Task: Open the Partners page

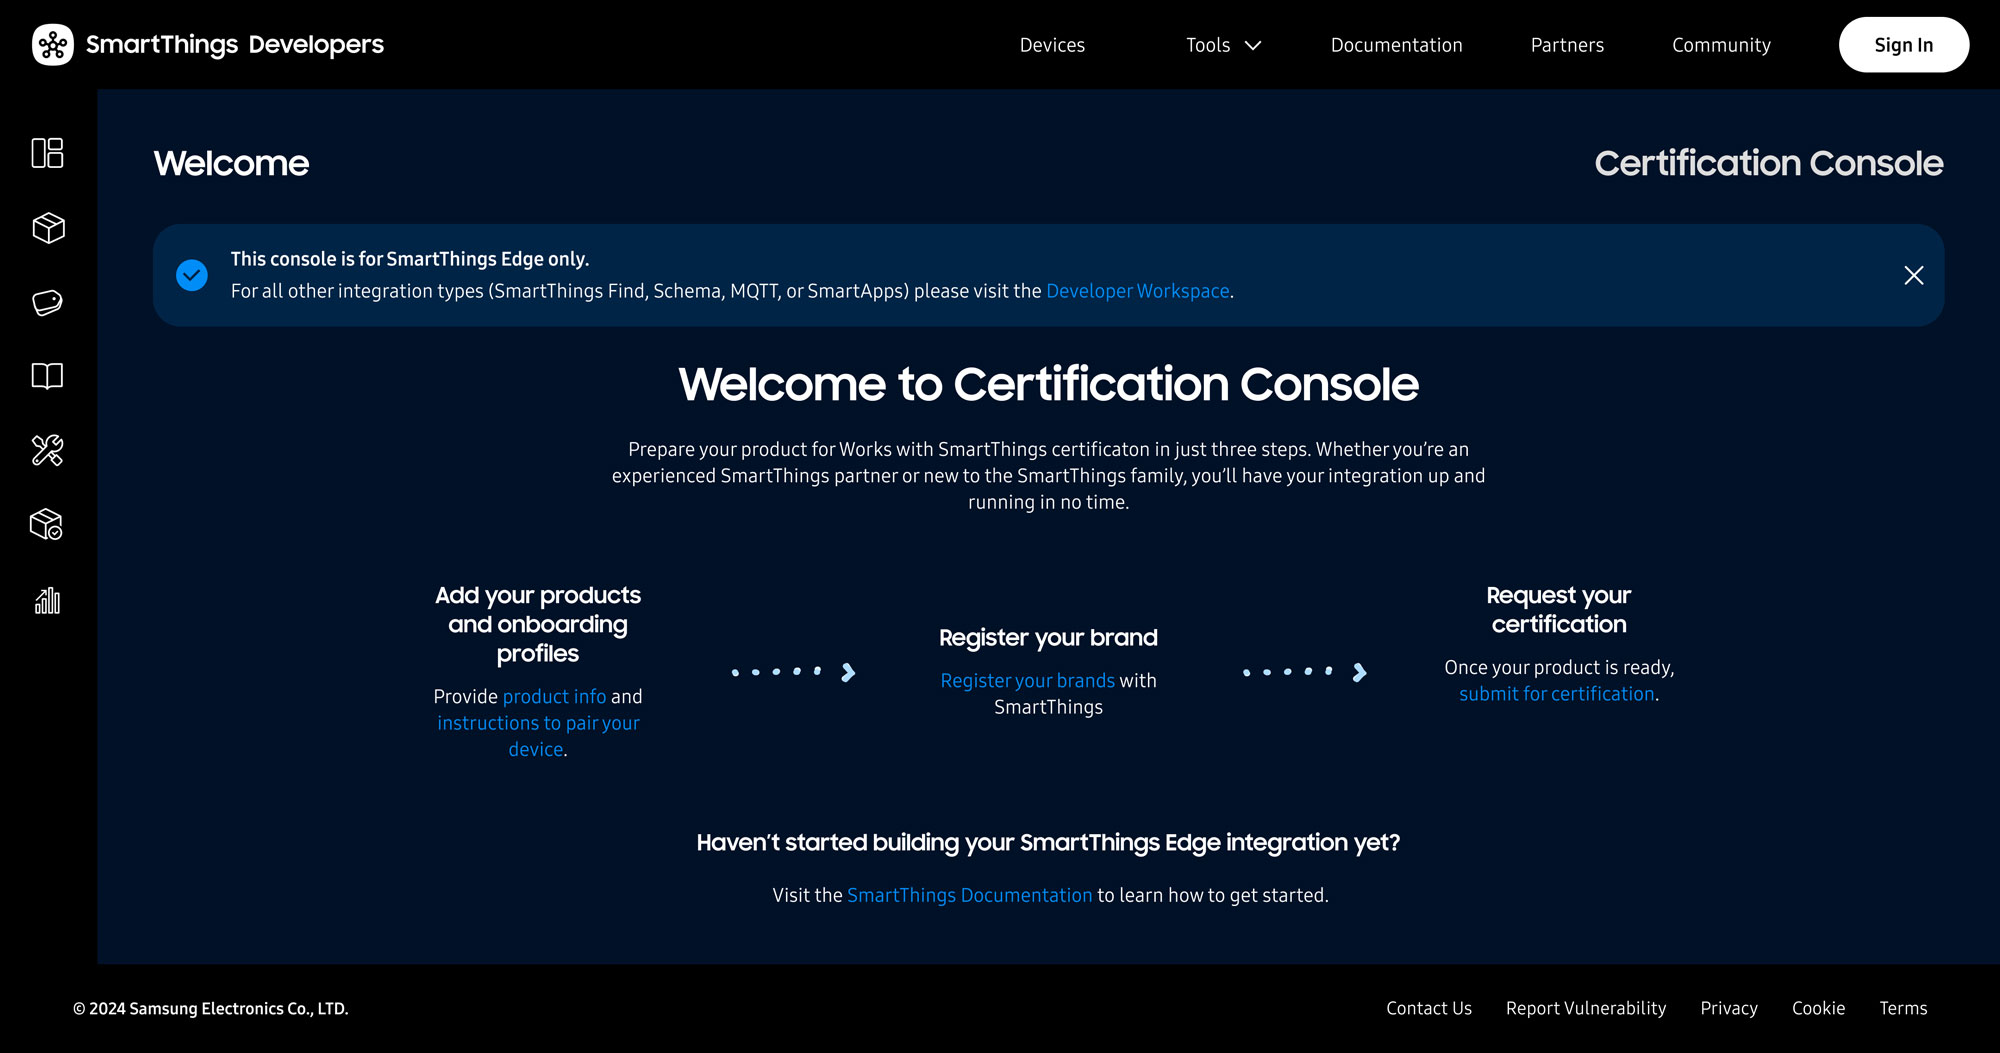Action: (1567, 45)
